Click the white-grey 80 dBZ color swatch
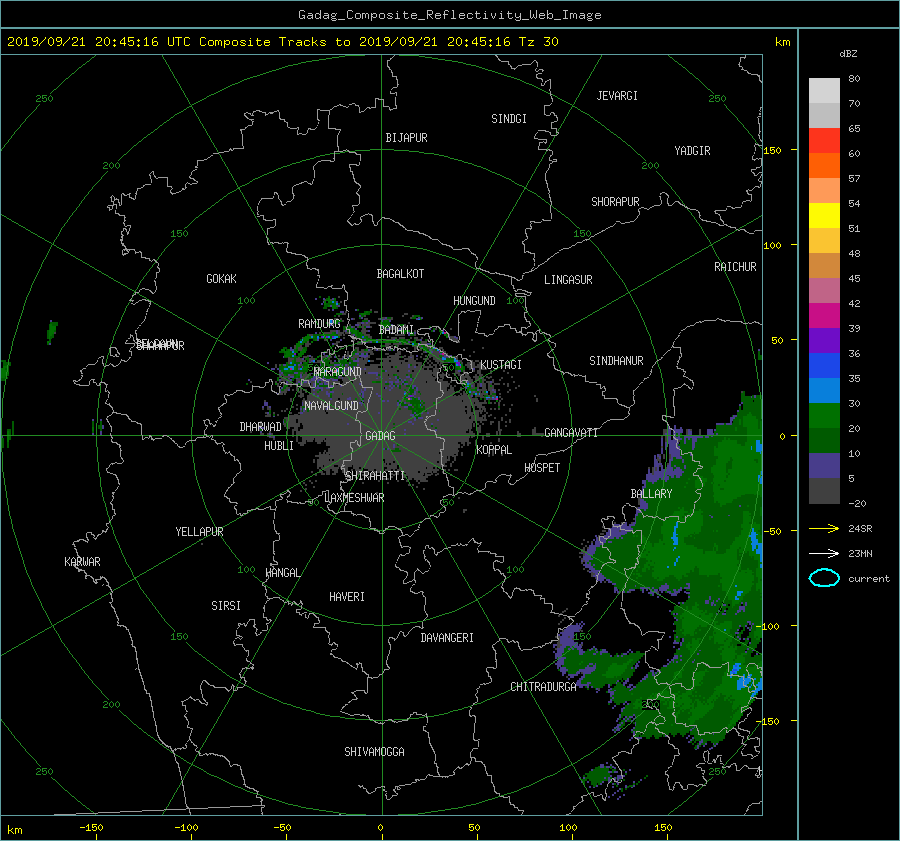The width and height of the screenshot is (900, 841). pyautogui.click(x=824, y=90)
